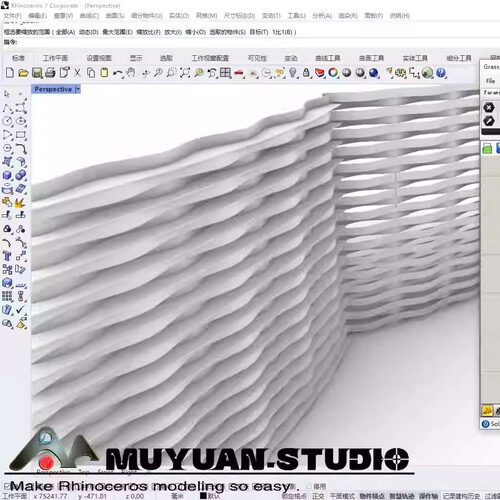Toggle 锁定格点 grid snap in status bar
This screenshot has width=500, height=500.
(x=294, y=496)
